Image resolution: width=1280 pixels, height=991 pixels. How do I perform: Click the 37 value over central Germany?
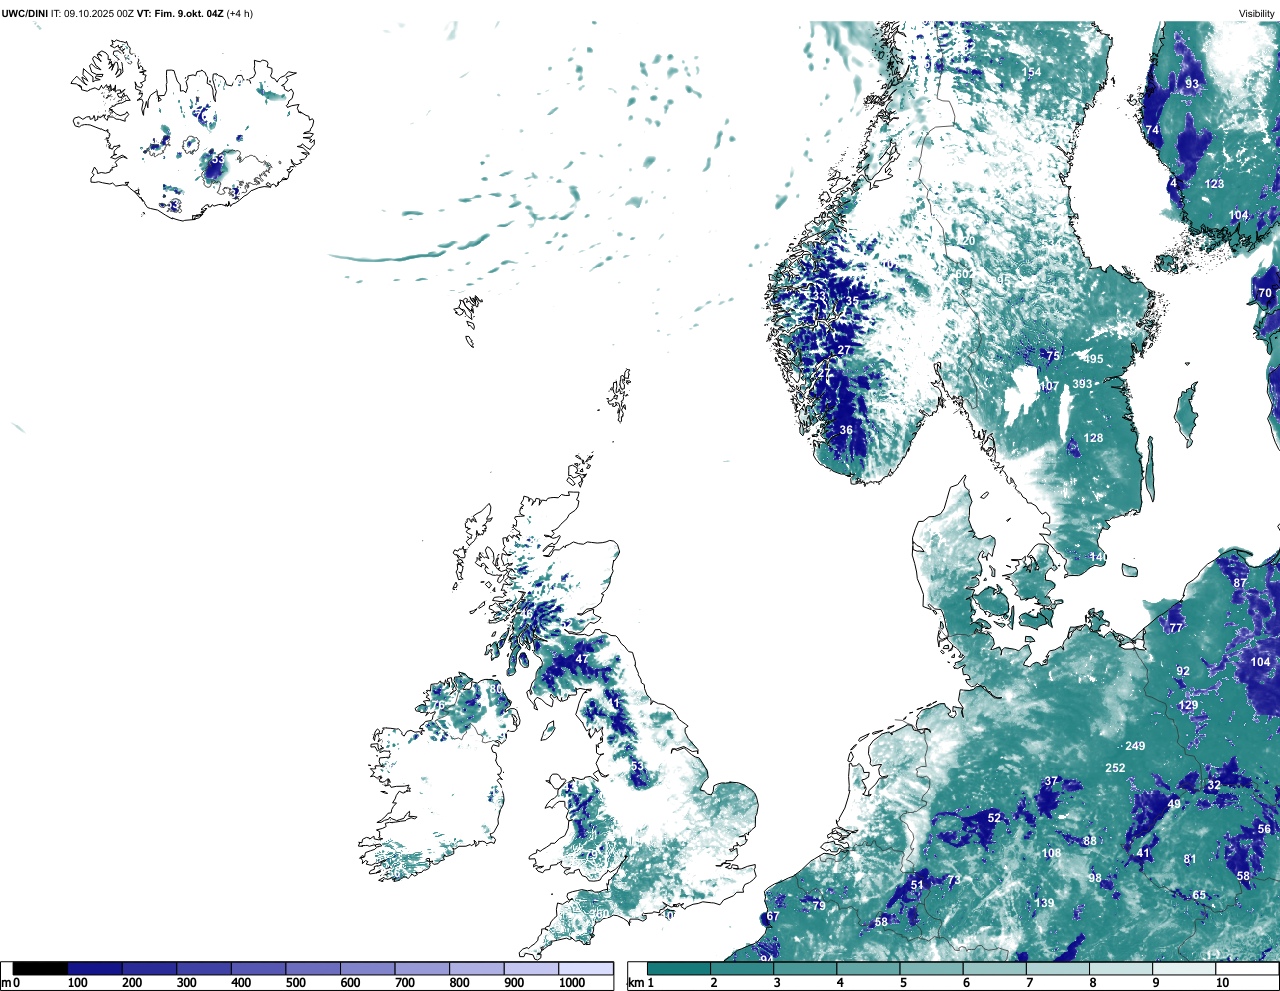[1051, 781]
